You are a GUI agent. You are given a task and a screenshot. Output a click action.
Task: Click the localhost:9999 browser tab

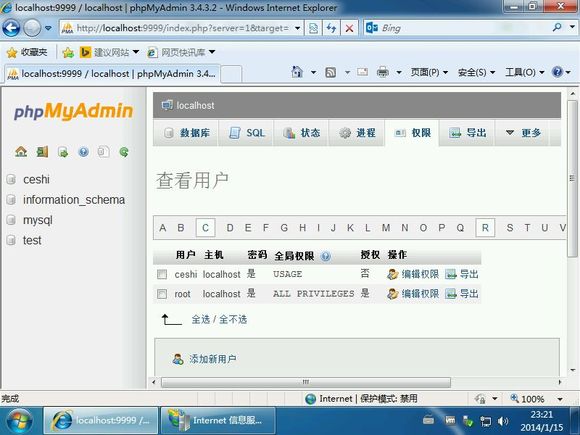tap(112, 74)
